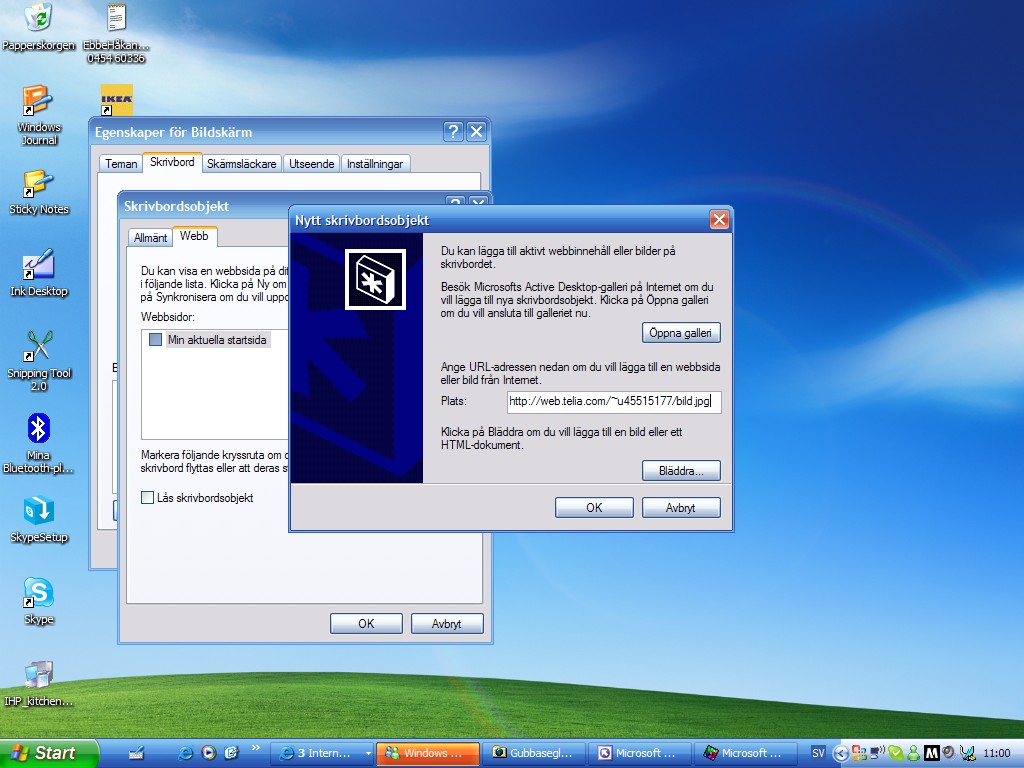The width and height of the screenshot is (1024, 768).
Task: Click Avbryt in Nytt skrivbordsobjekt
Action: pyautogui.click(x=680, y=507)
